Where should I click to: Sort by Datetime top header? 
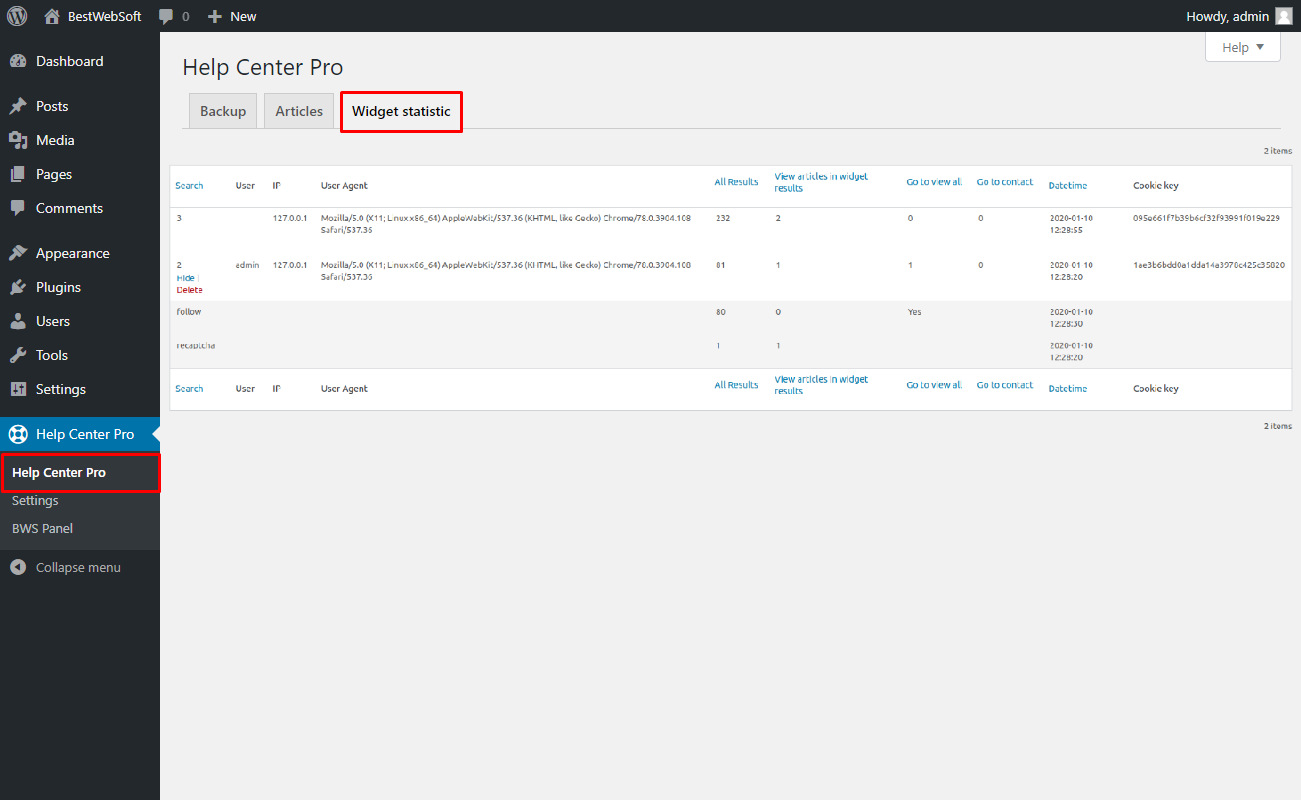click(1068, 186)
